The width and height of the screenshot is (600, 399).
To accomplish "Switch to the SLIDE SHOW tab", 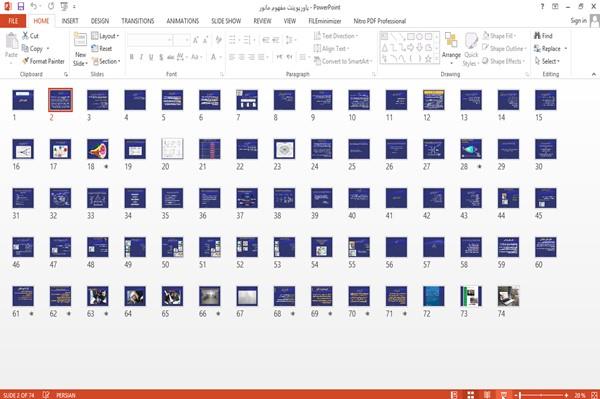I will tap(226, 21).
